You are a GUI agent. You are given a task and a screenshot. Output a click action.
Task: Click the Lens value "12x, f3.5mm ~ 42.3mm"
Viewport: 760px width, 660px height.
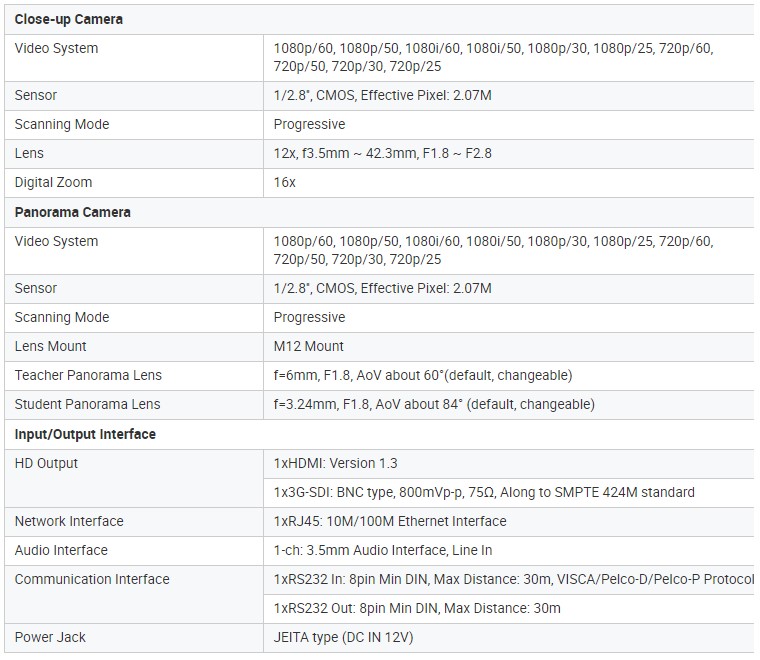(382, 153)
